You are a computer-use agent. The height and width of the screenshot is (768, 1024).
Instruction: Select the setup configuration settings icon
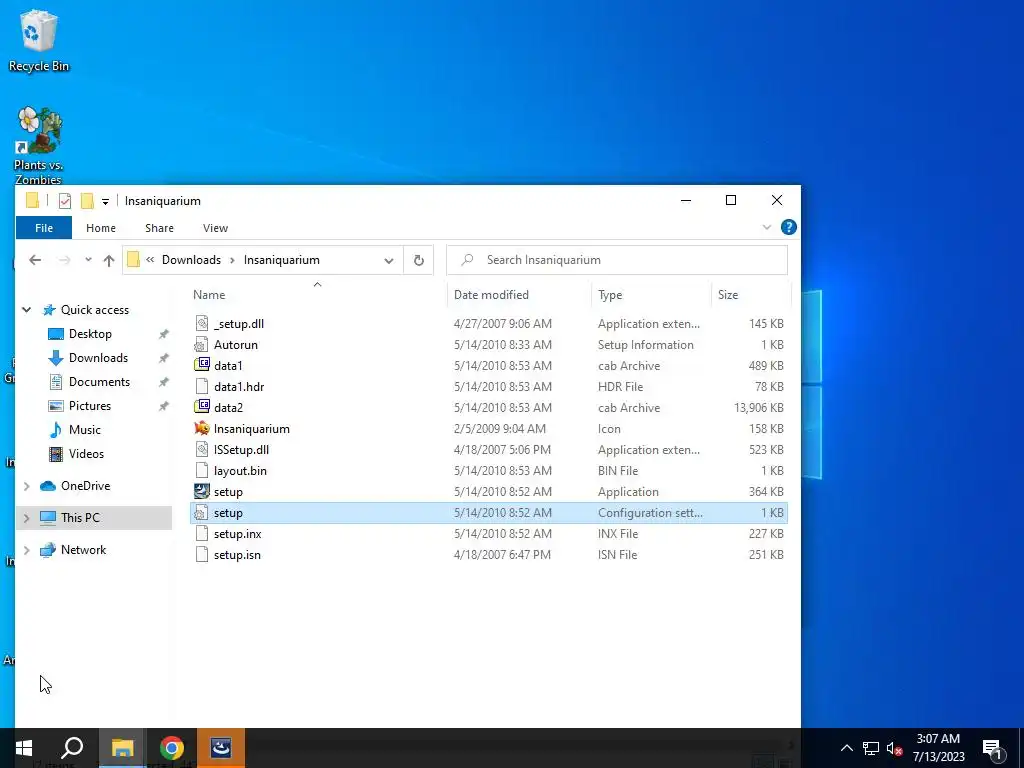tap(202, 513)
